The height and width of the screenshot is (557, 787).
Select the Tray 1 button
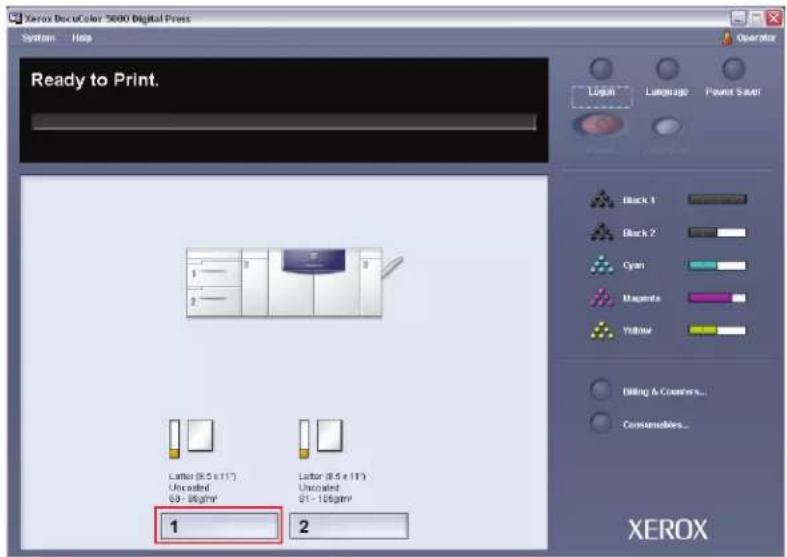click(219, 526)
